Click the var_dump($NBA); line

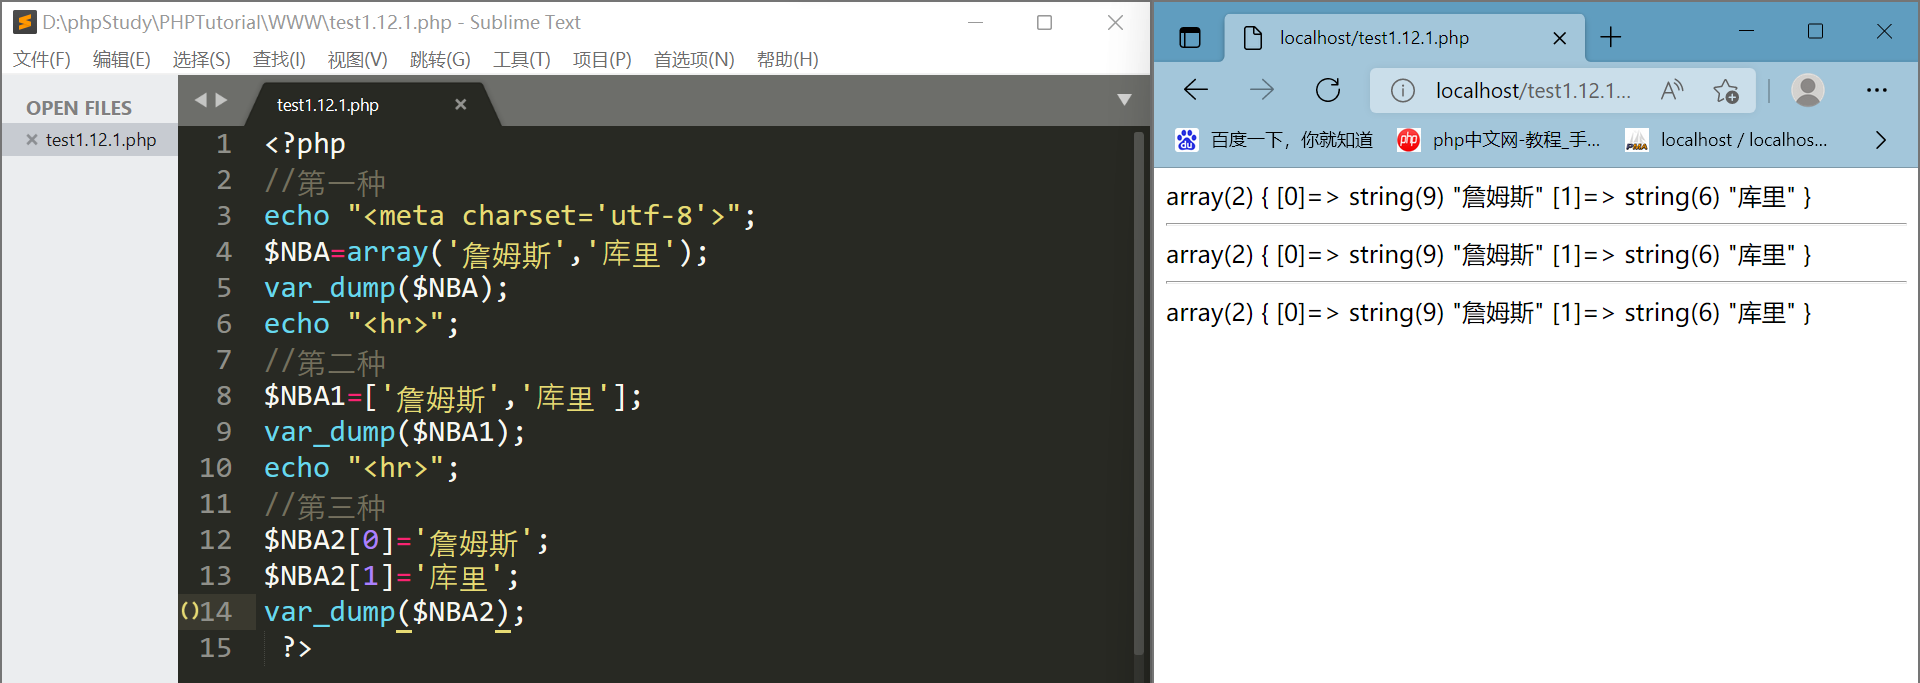pos(386,288)
